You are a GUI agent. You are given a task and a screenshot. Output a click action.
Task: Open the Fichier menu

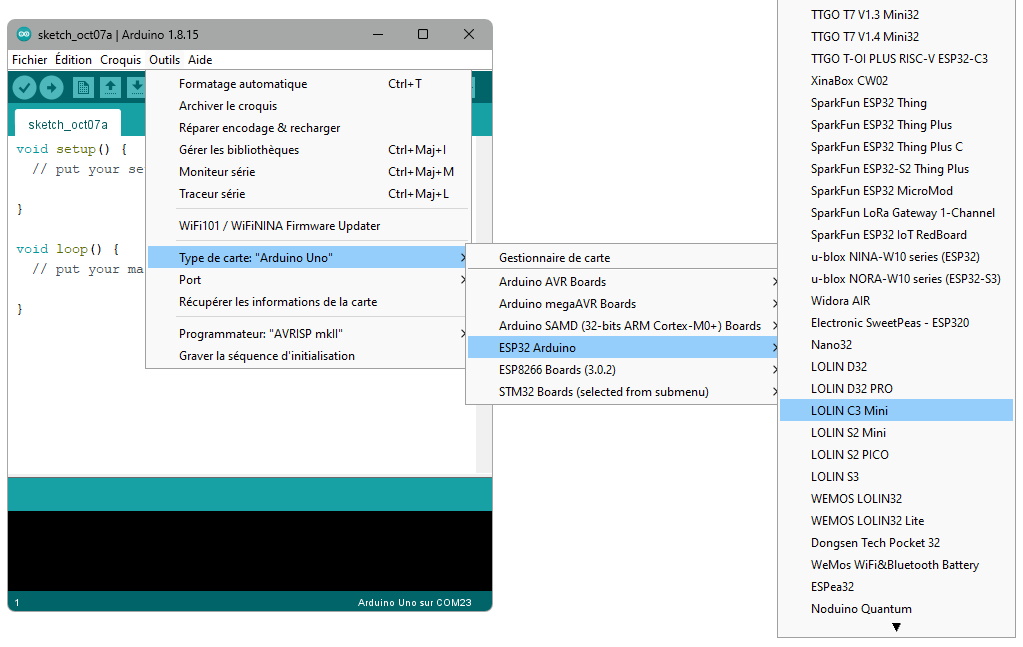pos(30,60)
